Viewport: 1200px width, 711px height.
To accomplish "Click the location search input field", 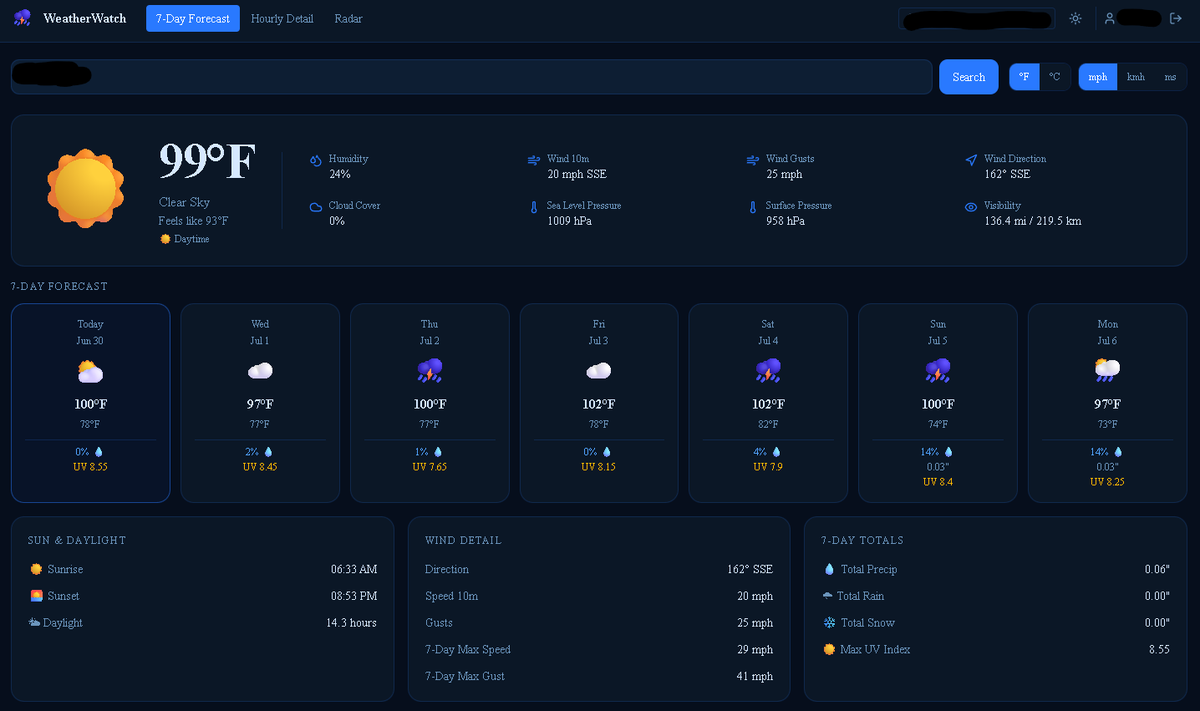I will (x=472, y=77).
